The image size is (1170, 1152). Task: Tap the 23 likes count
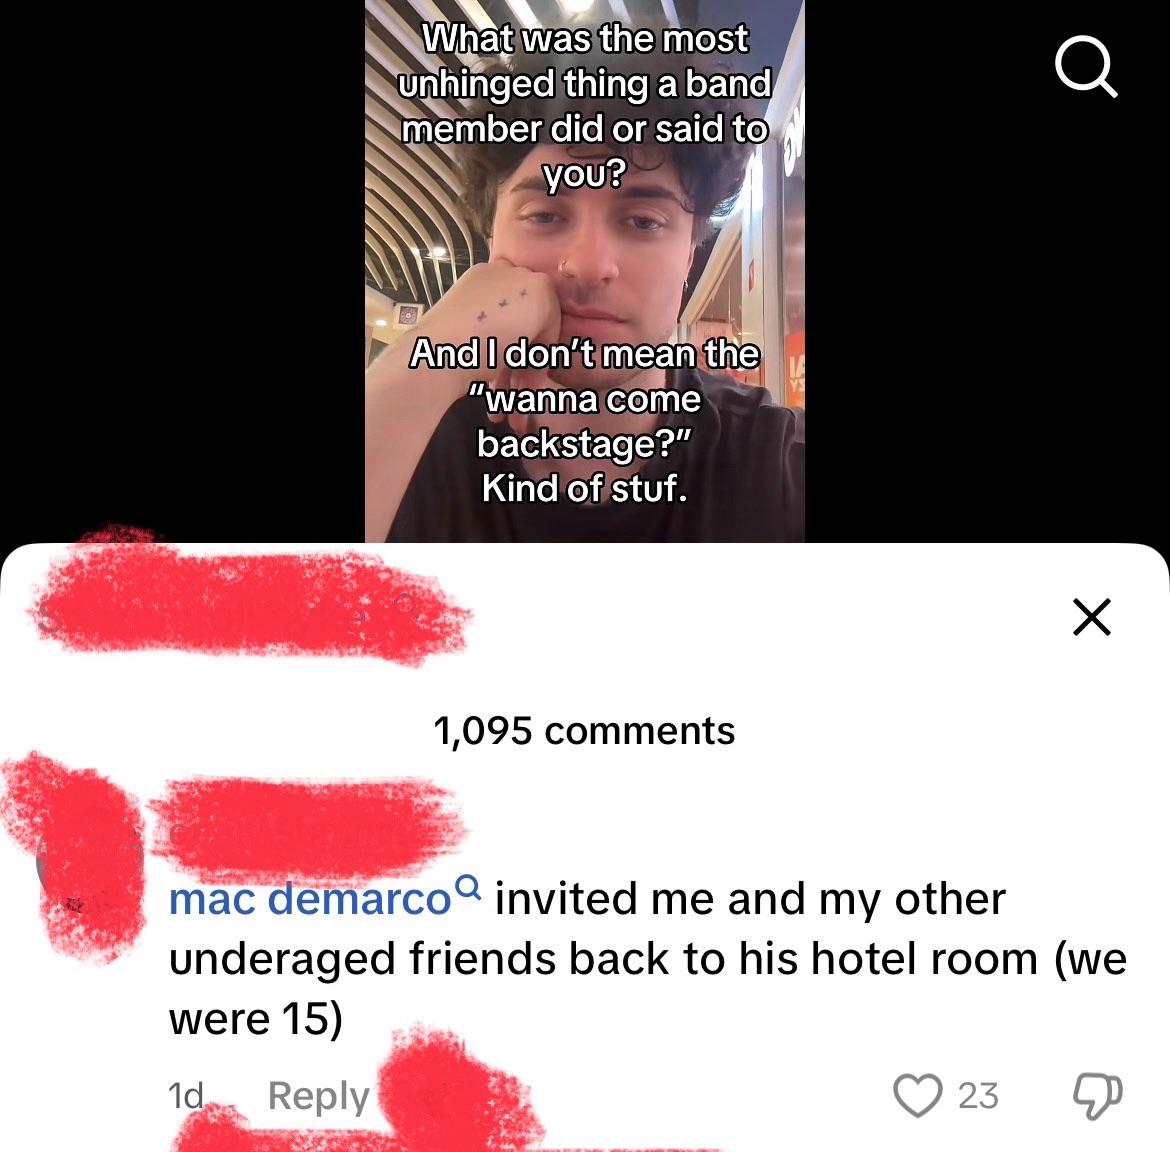point(978,1095)
